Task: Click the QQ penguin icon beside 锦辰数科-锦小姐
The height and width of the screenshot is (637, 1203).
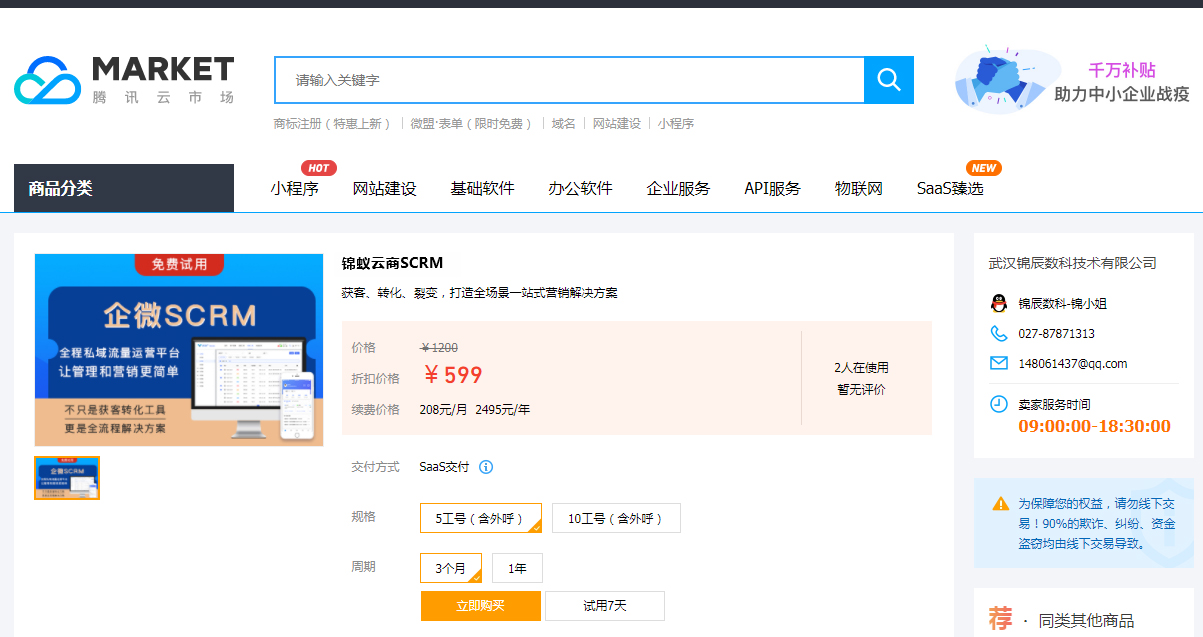Action: pos(998,303)
